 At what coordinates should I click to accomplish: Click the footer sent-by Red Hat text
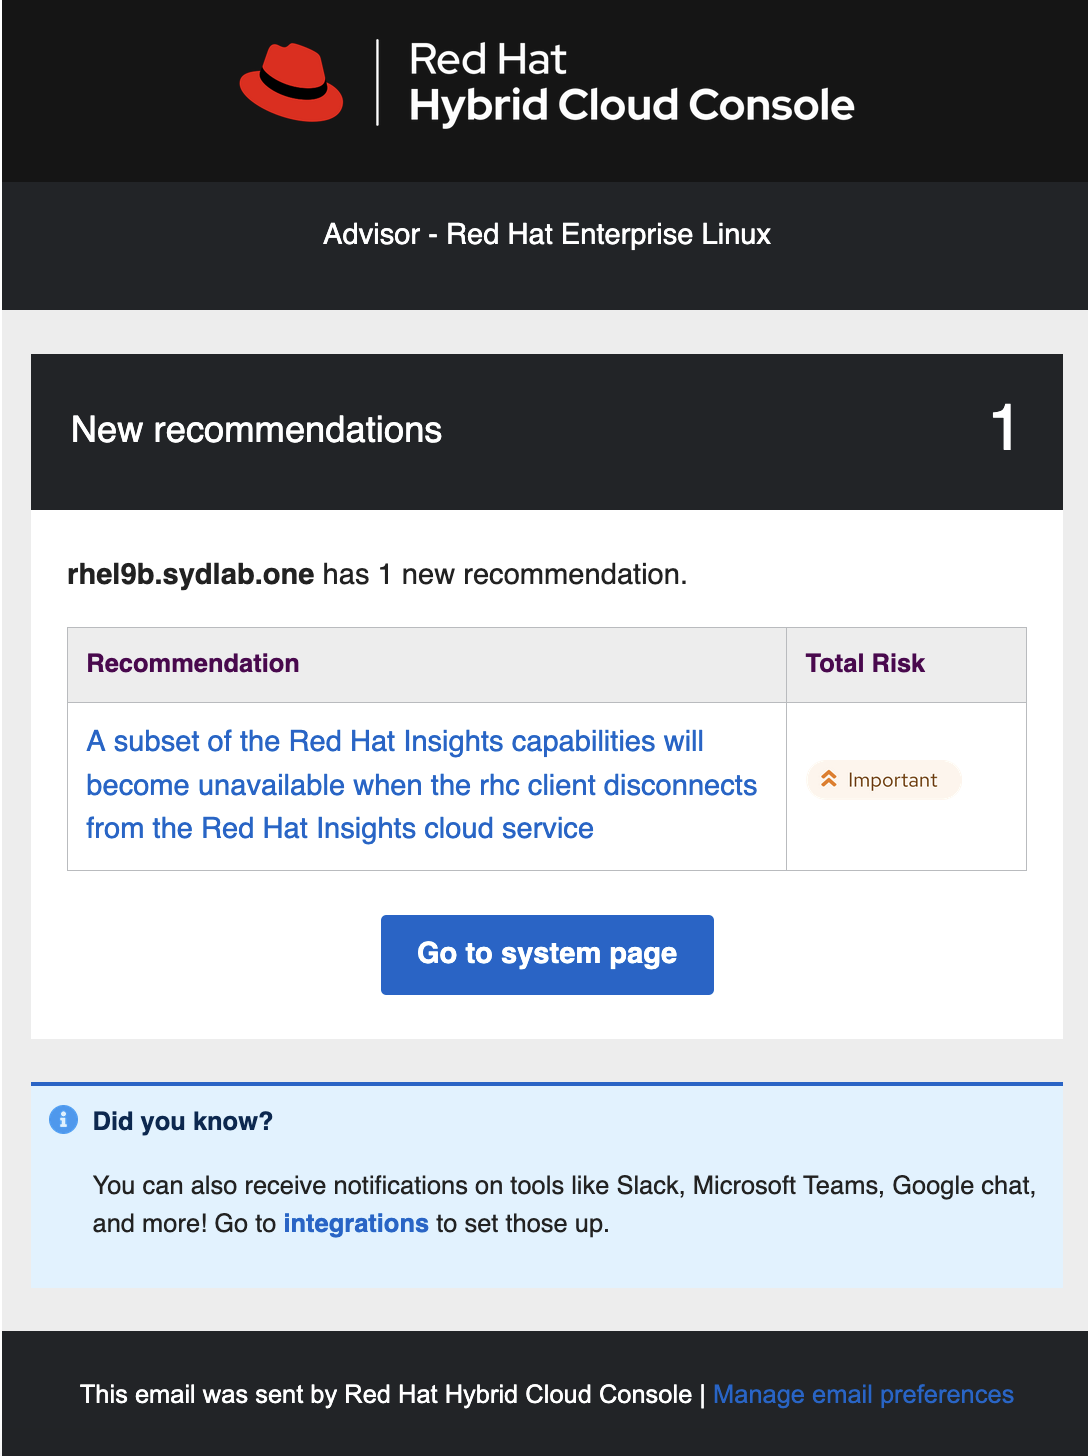pos(385,1394)
